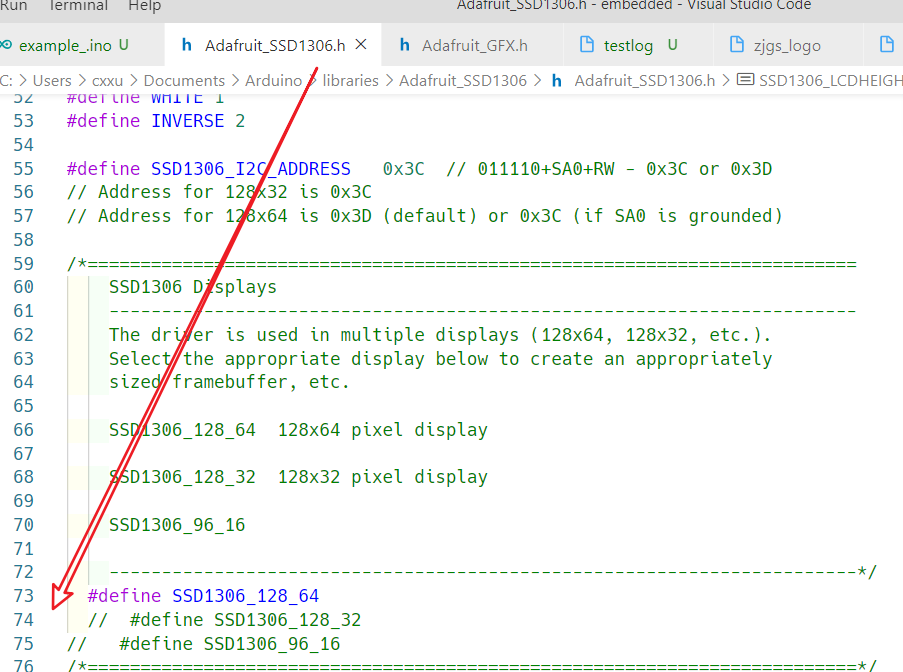
Task: Open the Terminal menu
Action: coord(78,7)
